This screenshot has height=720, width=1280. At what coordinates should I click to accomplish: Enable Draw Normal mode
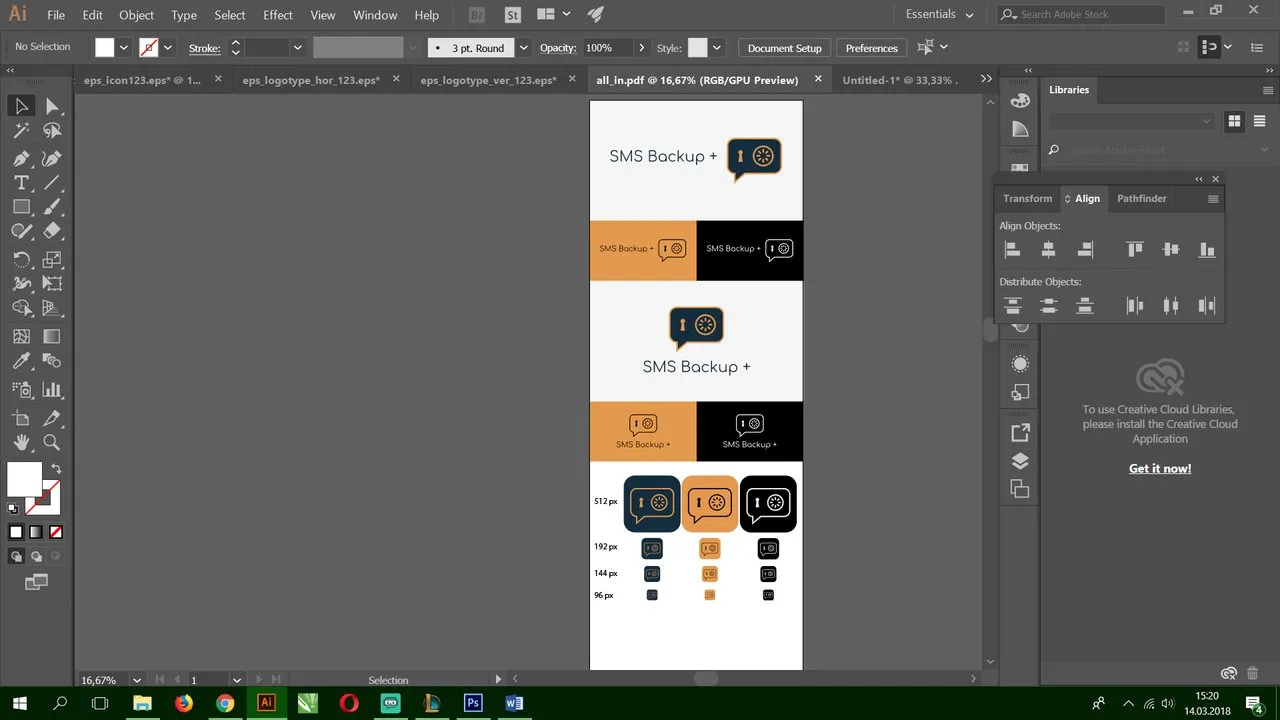coord(16,557)
